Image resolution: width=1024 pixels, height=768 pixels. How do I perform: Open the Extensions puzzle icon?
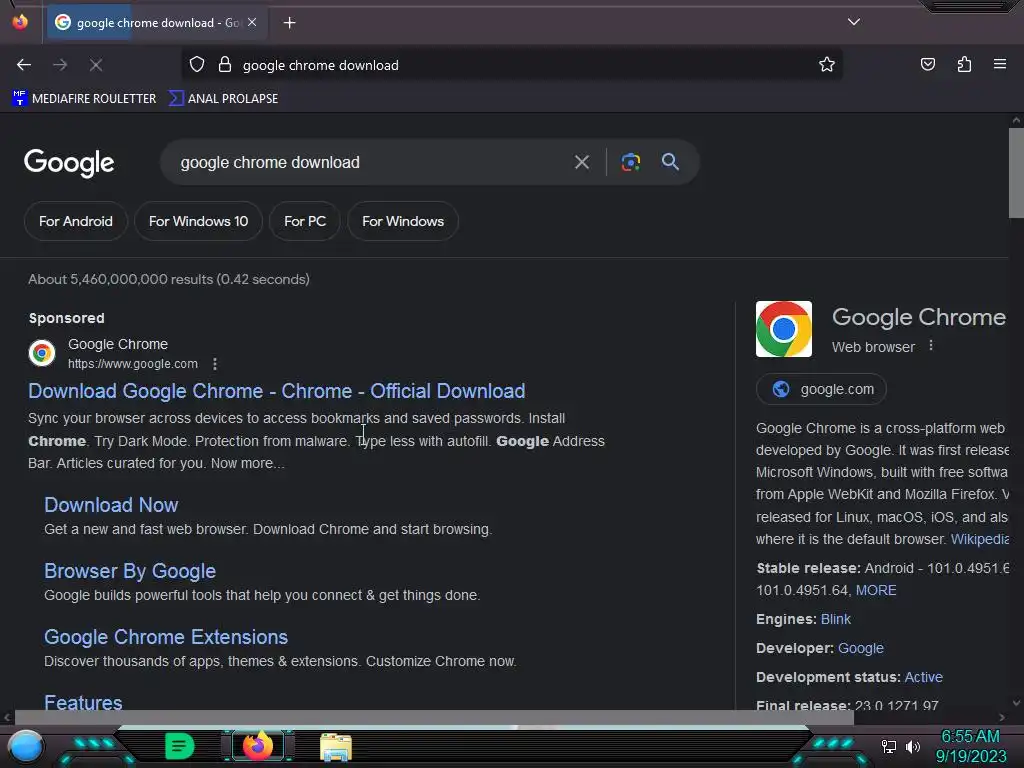point(964,64)
